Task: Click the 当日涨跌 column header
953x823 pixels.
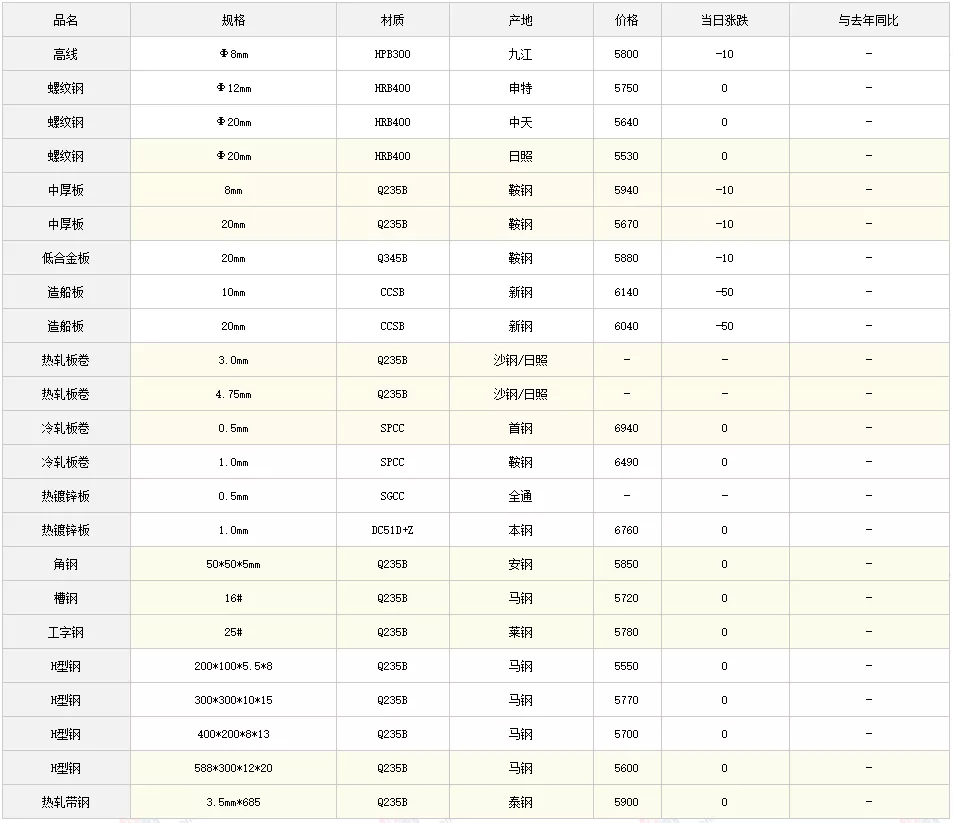Action: 724,20
